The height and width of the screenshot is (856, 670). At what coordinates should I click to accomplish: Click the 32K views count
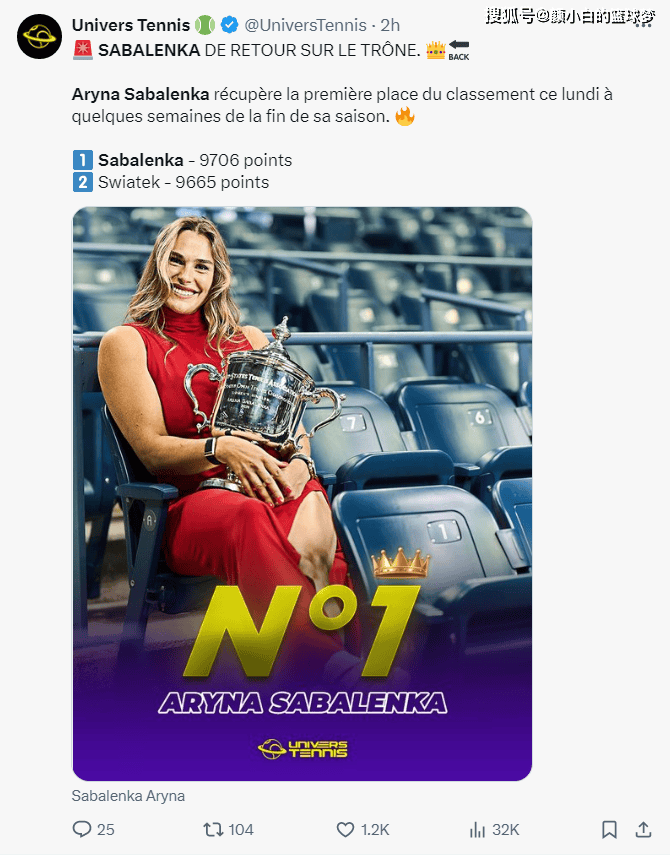coord(505,830)
